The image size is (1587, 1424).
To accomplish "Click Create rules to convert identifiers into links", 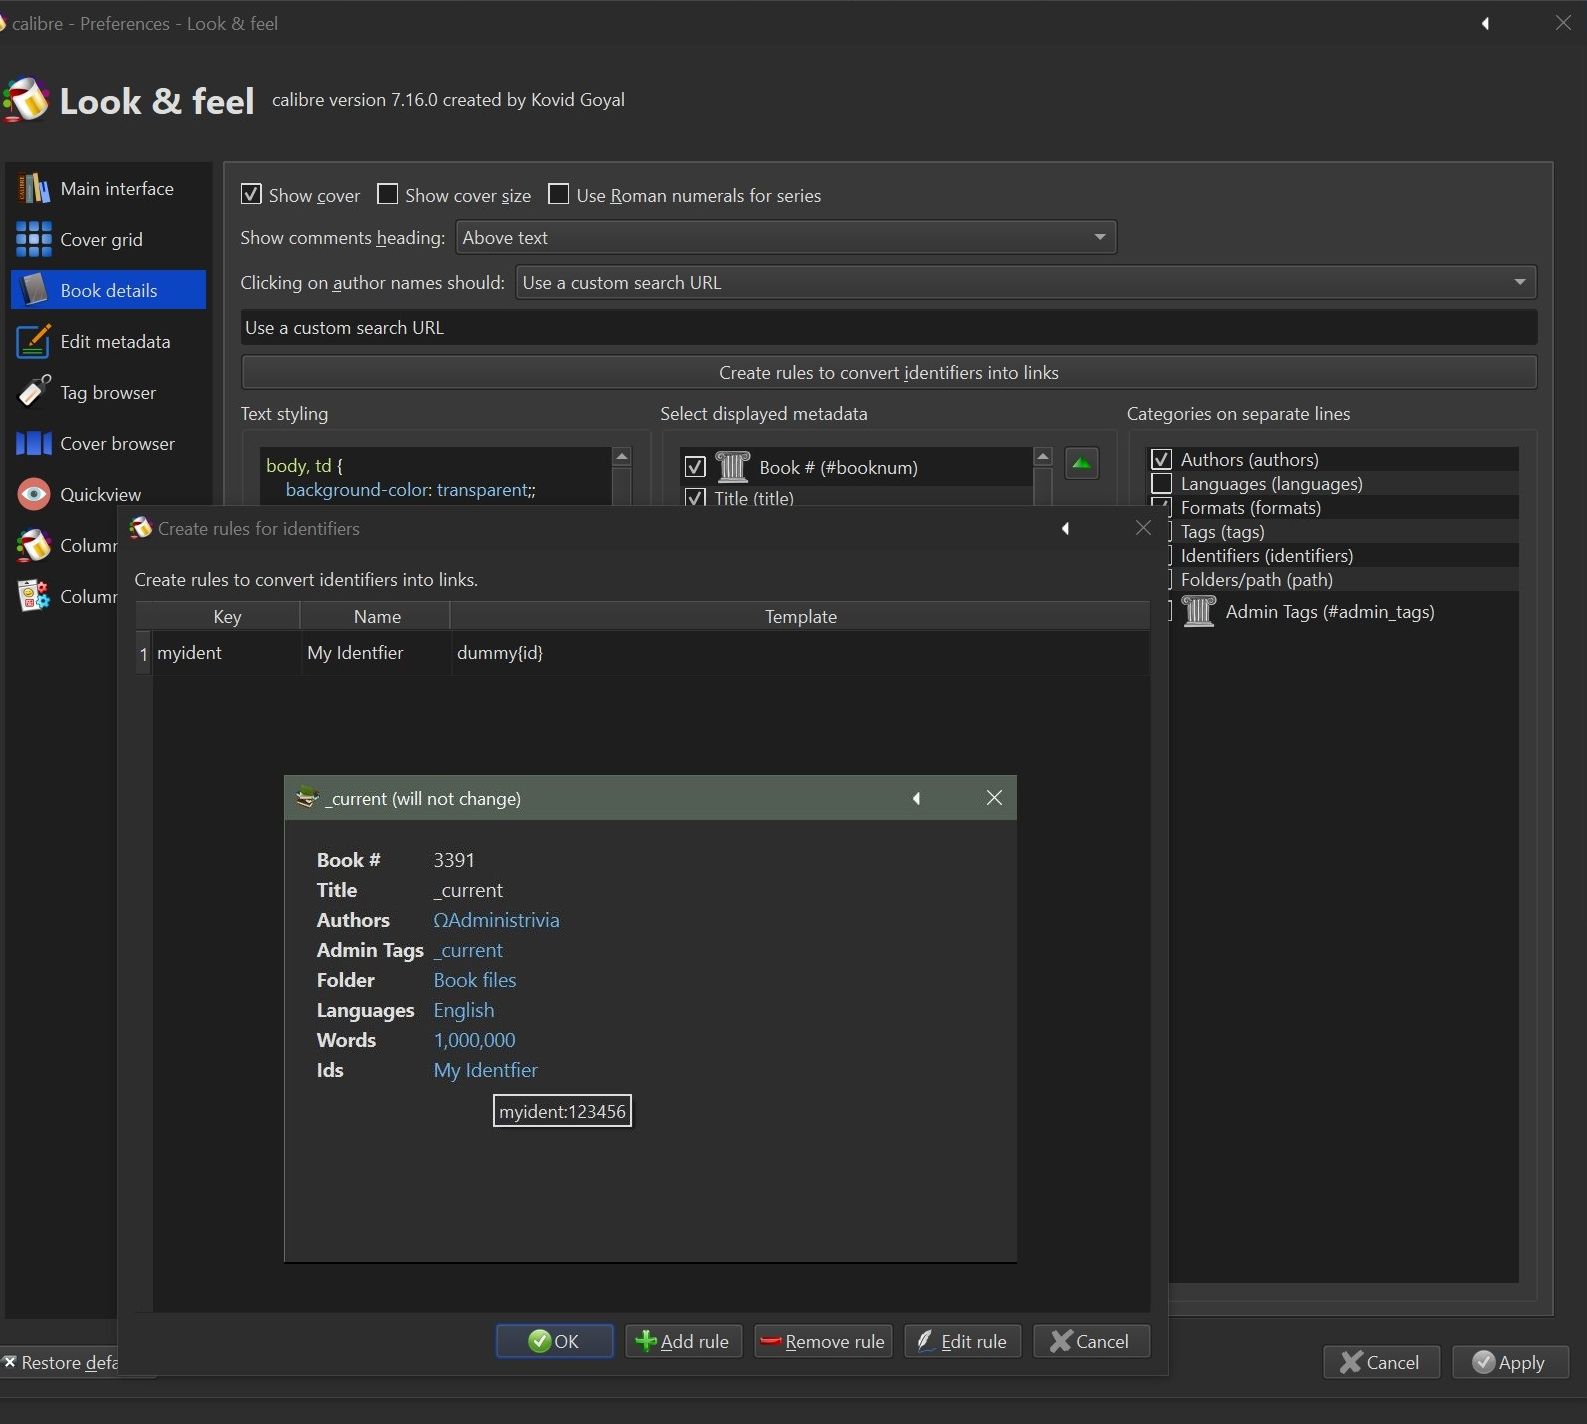I will 889,372.
